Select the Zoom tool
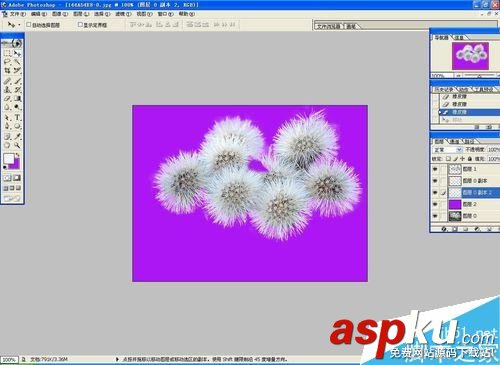 pos(17,145)
